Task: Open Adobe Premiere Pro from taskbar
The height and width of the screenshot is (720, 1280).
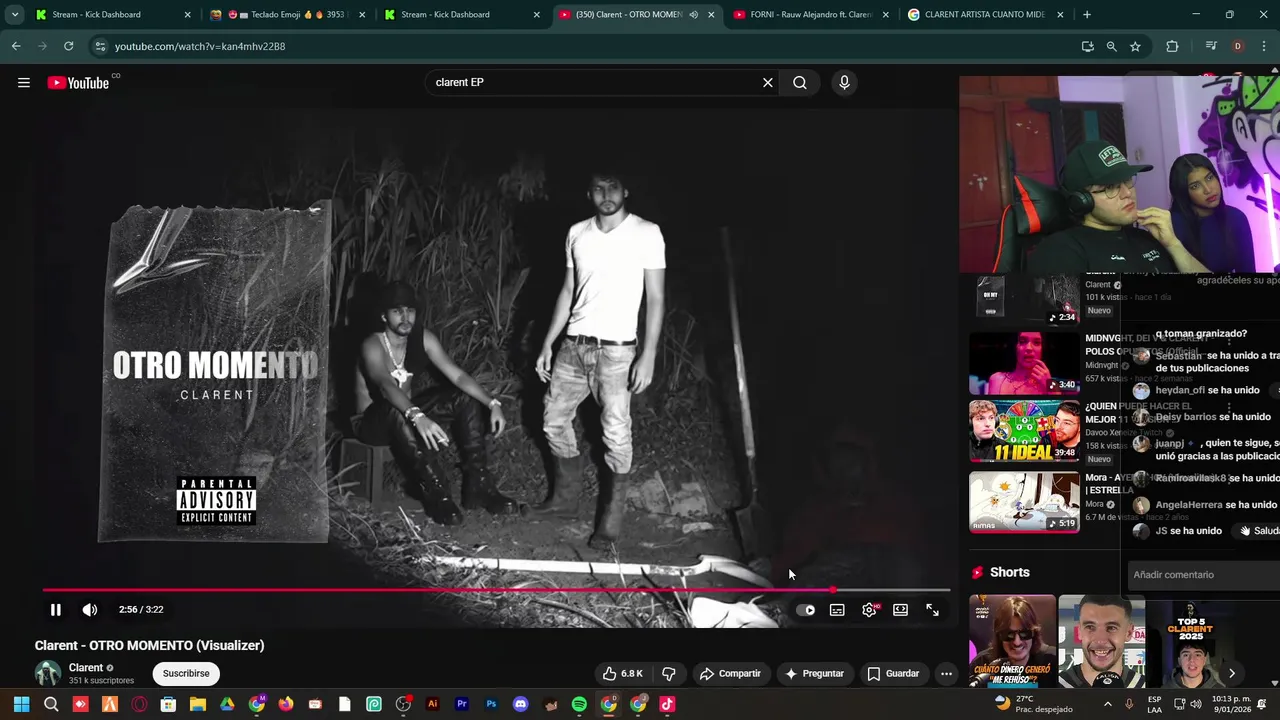Action: coord(462,704)
